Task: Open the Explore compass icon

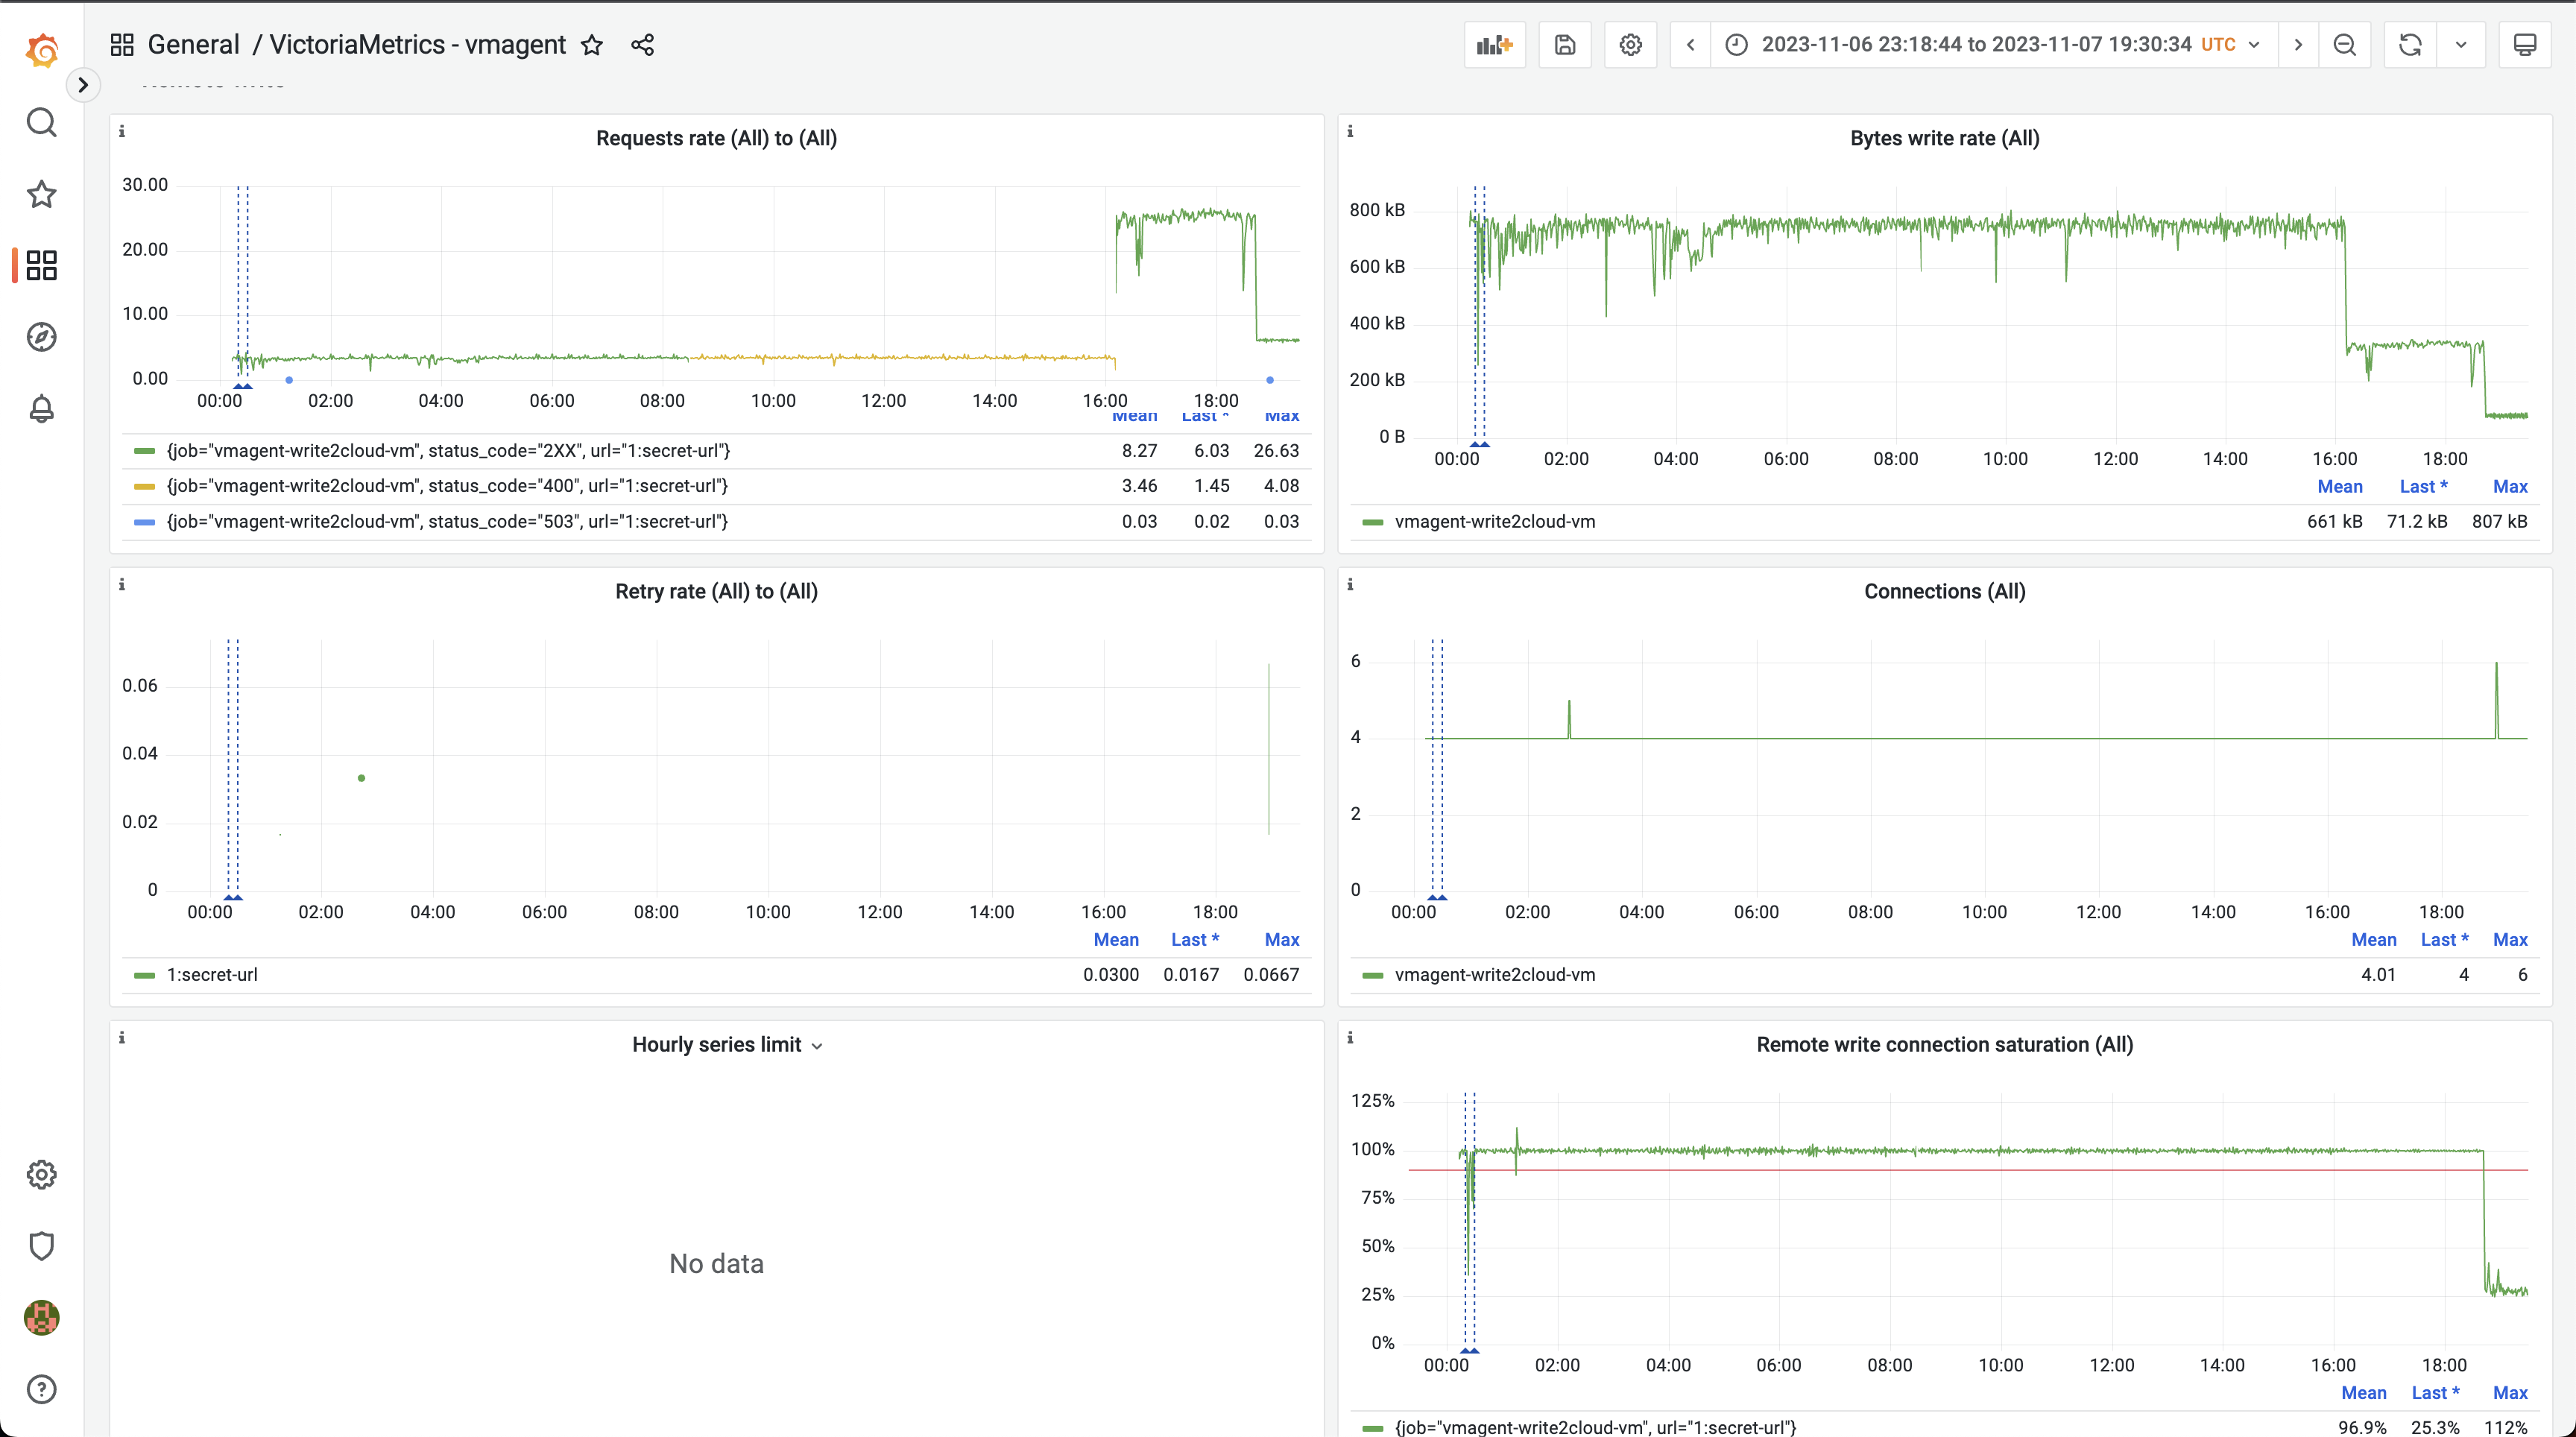Action: [x=42, y=337]
